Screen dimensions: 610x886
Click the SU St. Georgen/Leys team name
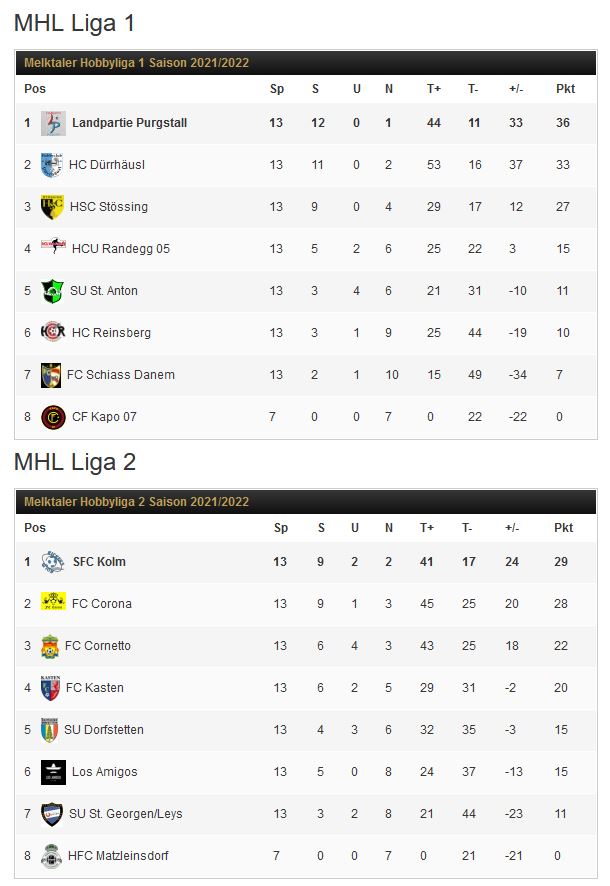tap(125, 814)
